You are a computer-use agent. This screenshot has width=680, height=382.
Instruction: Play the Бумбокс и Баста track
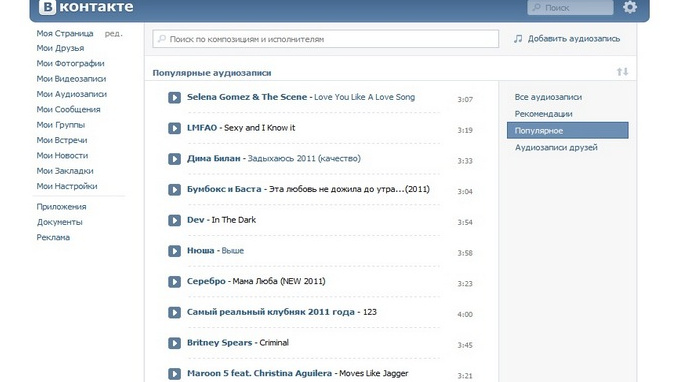[x=174, y=189]
